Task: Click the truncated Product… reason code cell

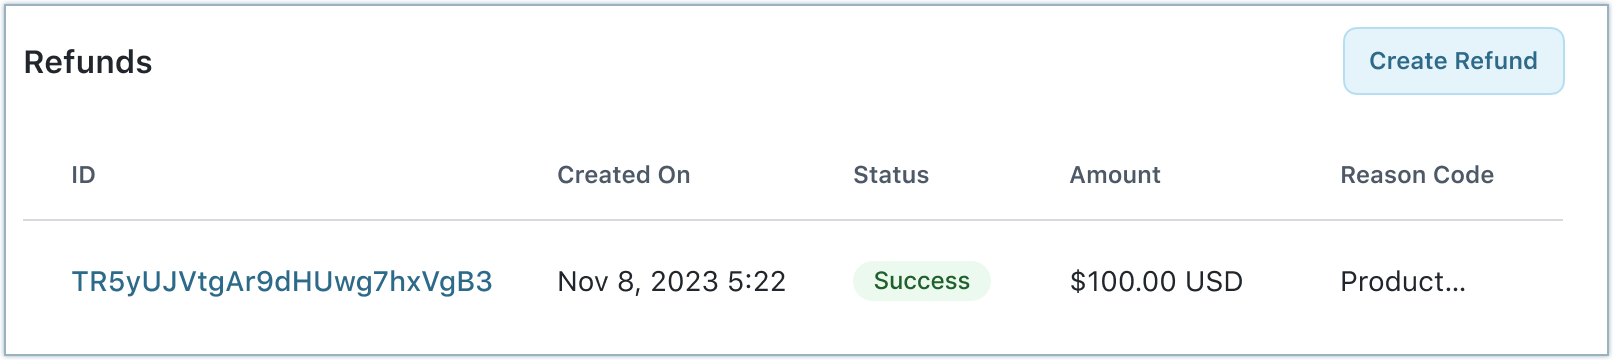Action: click(1403, 281)
